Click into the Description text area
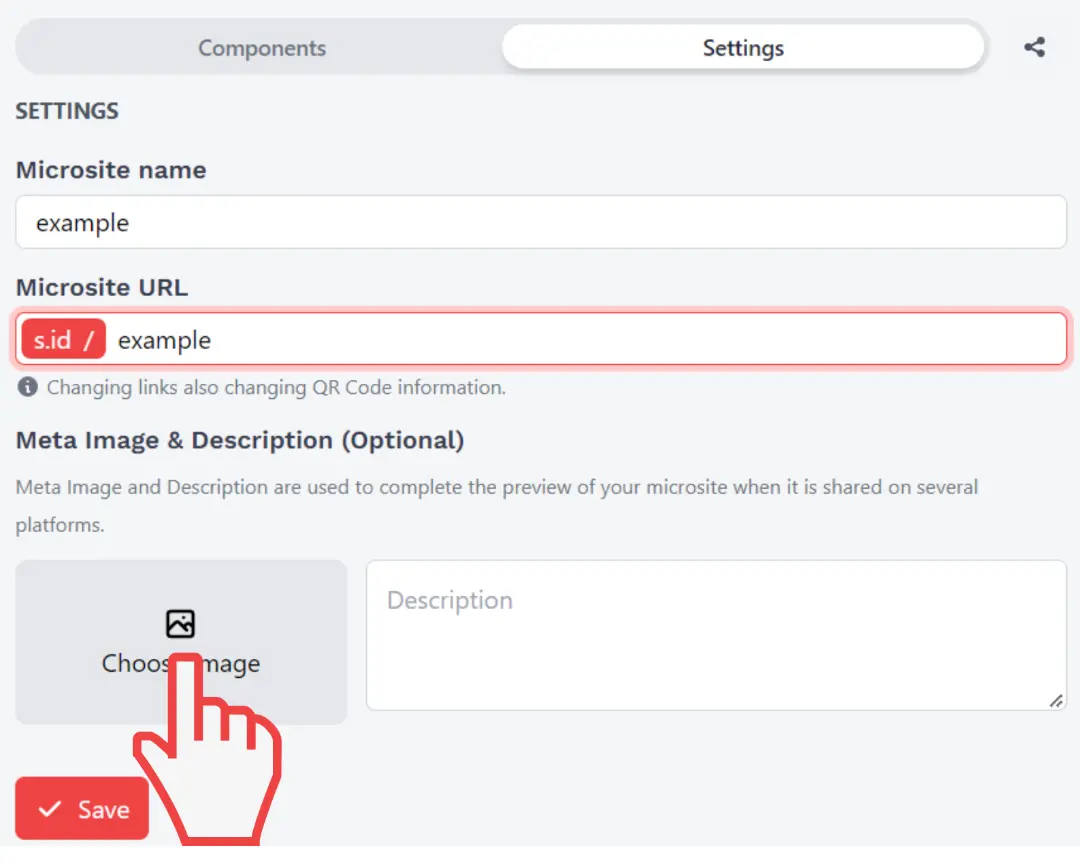Screen dimensions: 1080x864 coord(715,635)
